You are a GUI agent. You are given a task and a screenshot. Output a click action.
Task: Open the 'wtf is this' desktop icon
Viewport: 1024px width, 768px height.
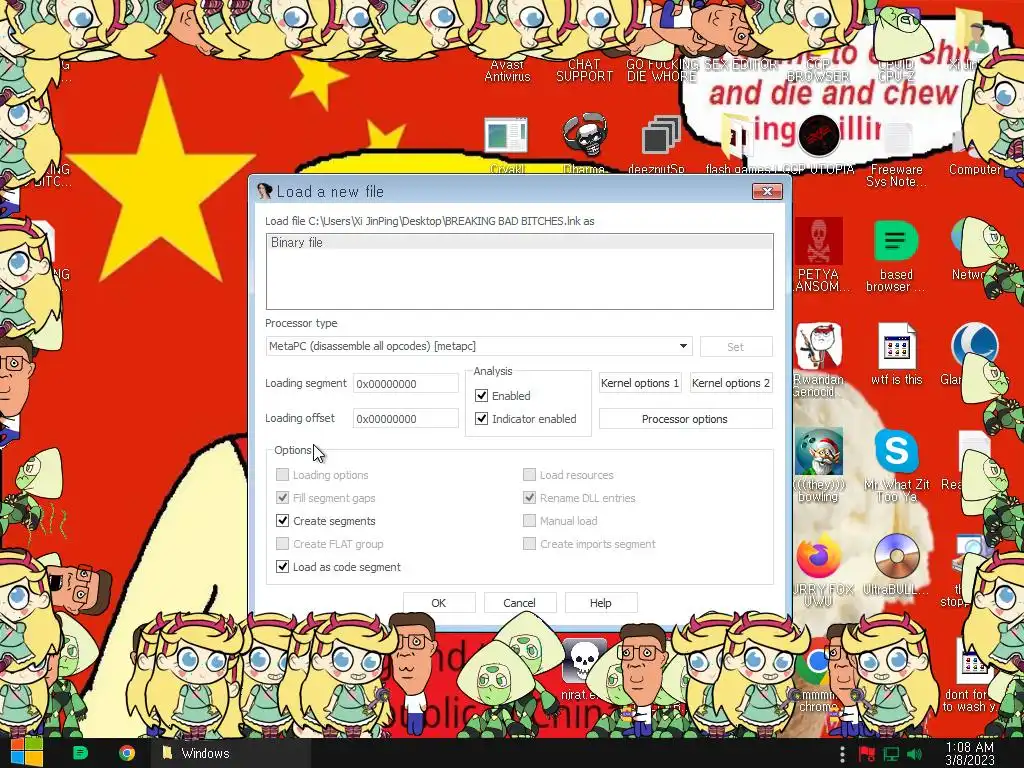pos(897,346)
